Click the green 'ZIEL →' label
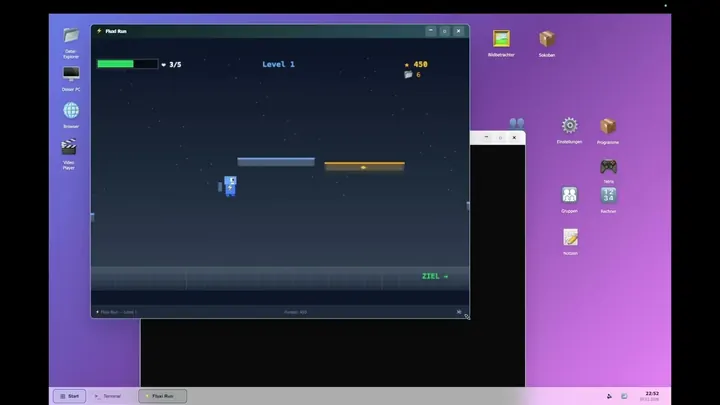The image size is (720, 405). (x=435, y=276)
